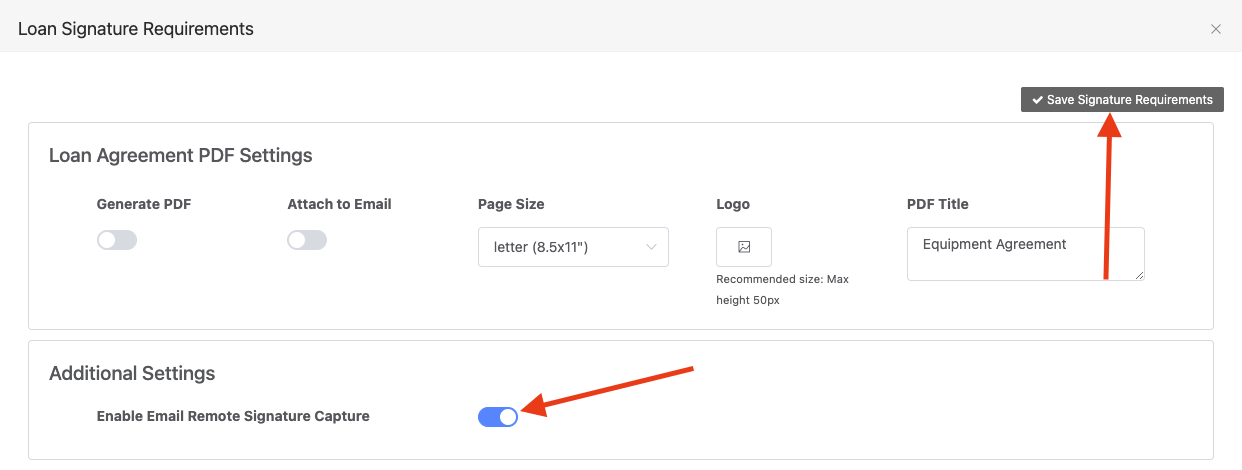
Task: Enable the Generate PDF switch
Action: (117, 240)
